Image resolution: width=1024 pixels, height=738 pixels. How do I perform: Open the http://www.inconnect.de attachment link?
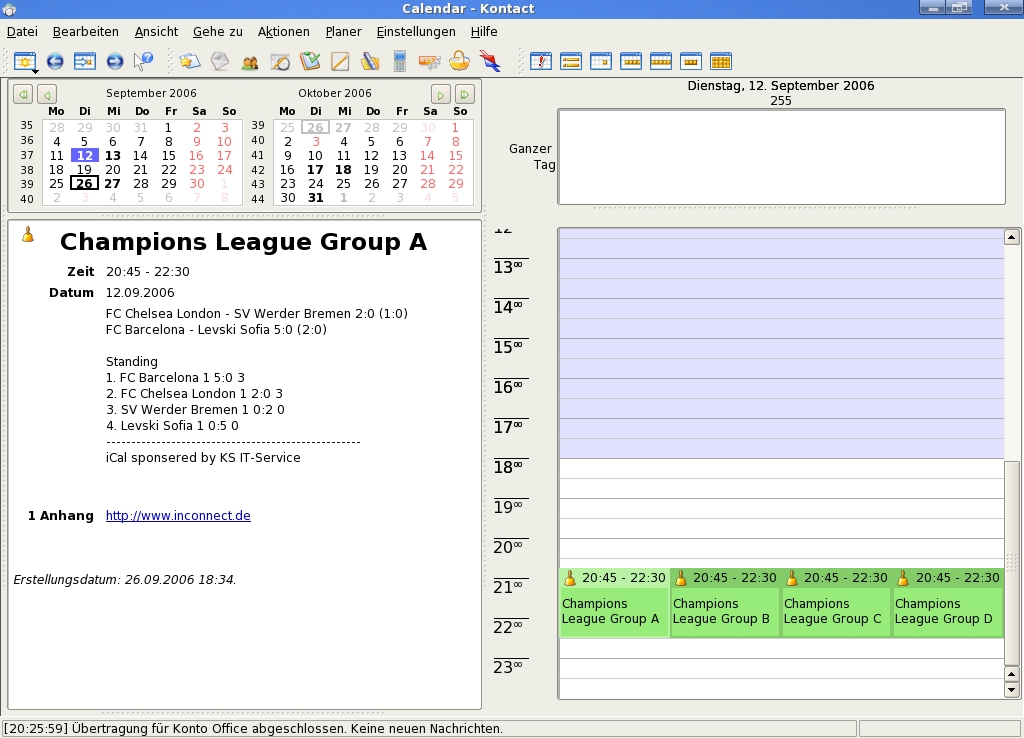tap(178, 515)
